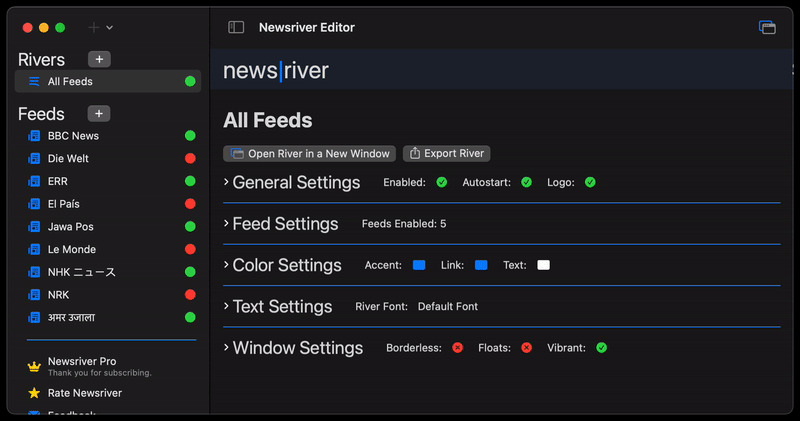Toggle the Die Welt red status dot

tap(190, 158)
